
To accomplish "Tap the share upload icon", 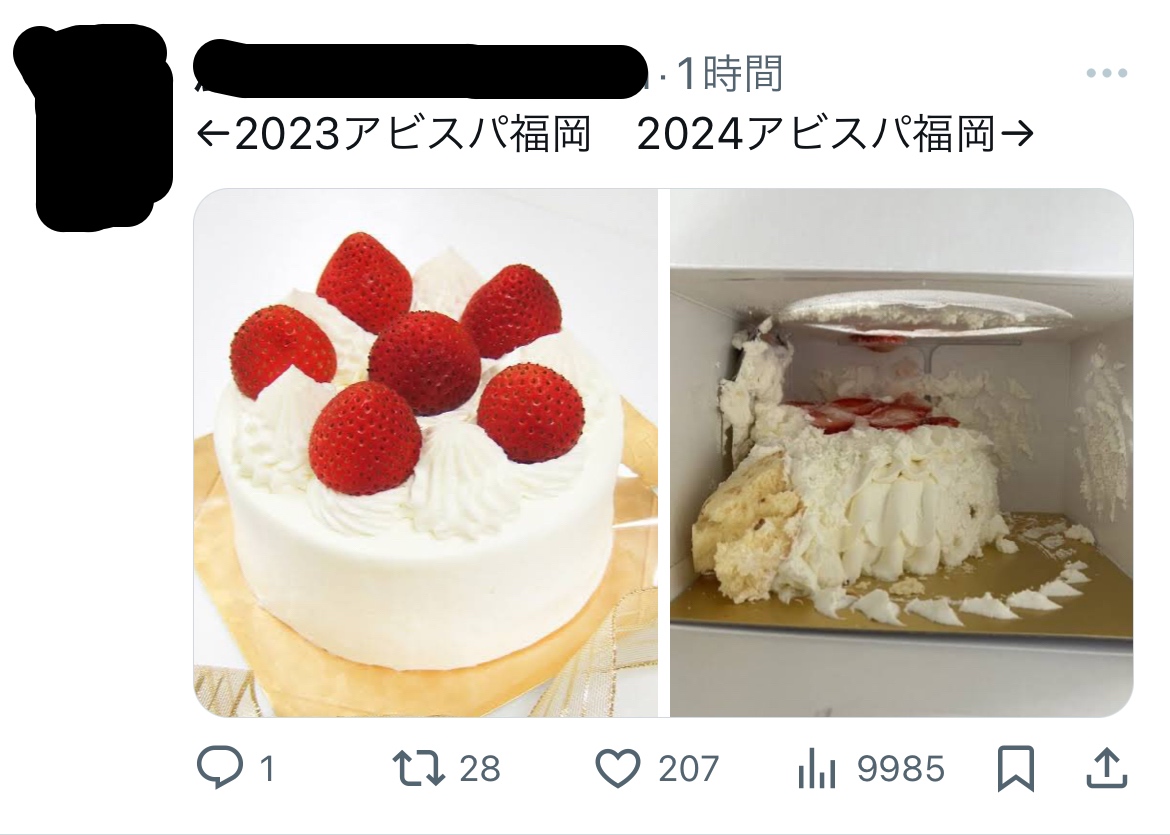I will point(1107,767).
